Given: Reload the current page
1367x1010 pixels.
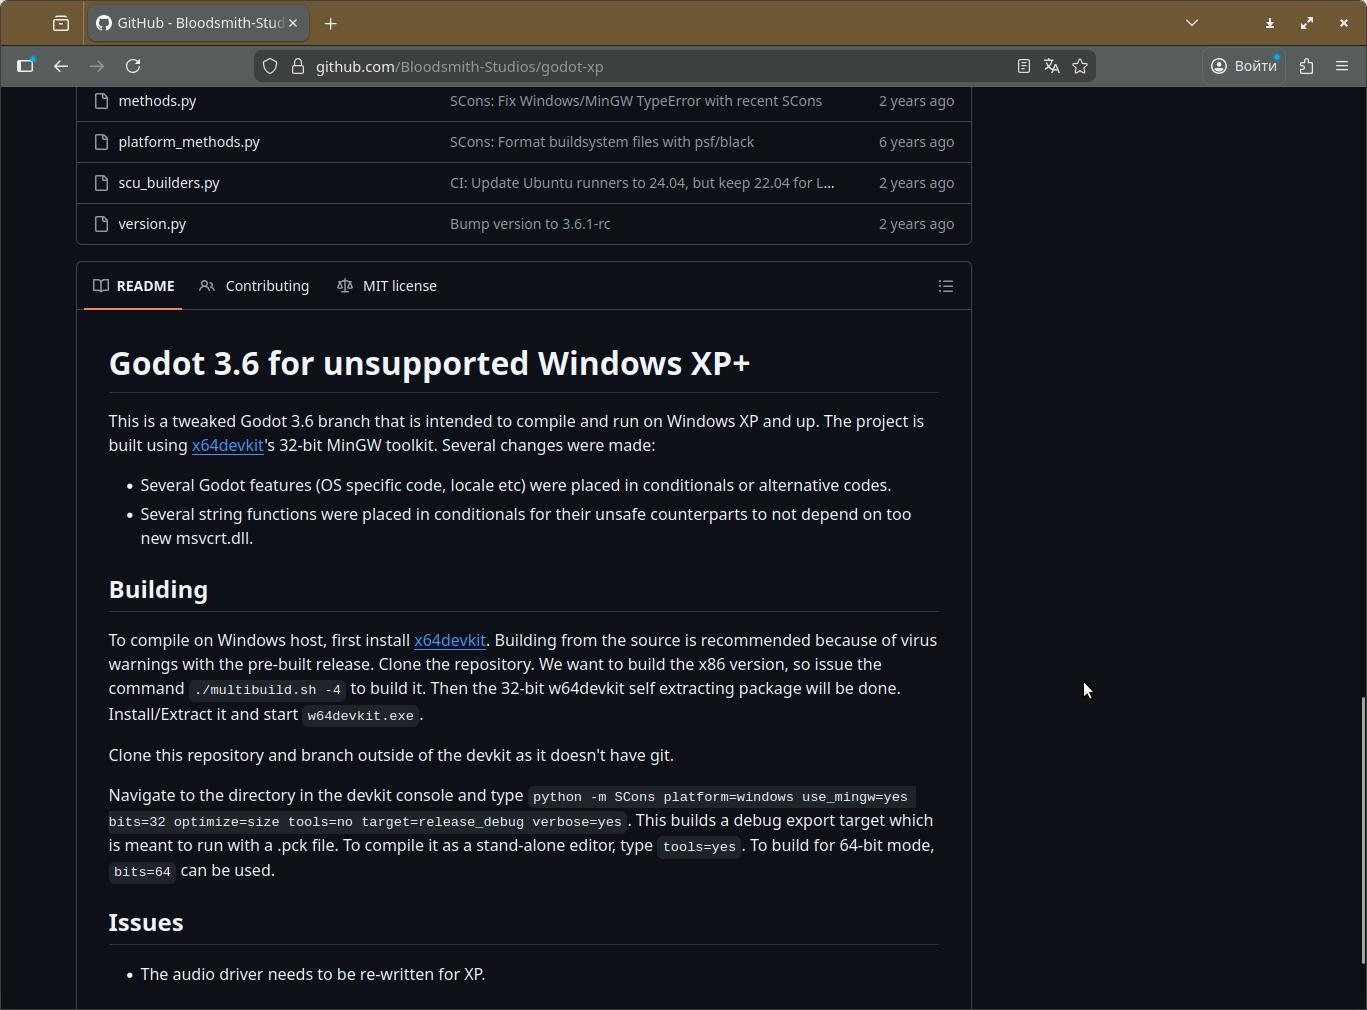Looking at the screenshot, I should pyautogui.click(x=133, y=66).
